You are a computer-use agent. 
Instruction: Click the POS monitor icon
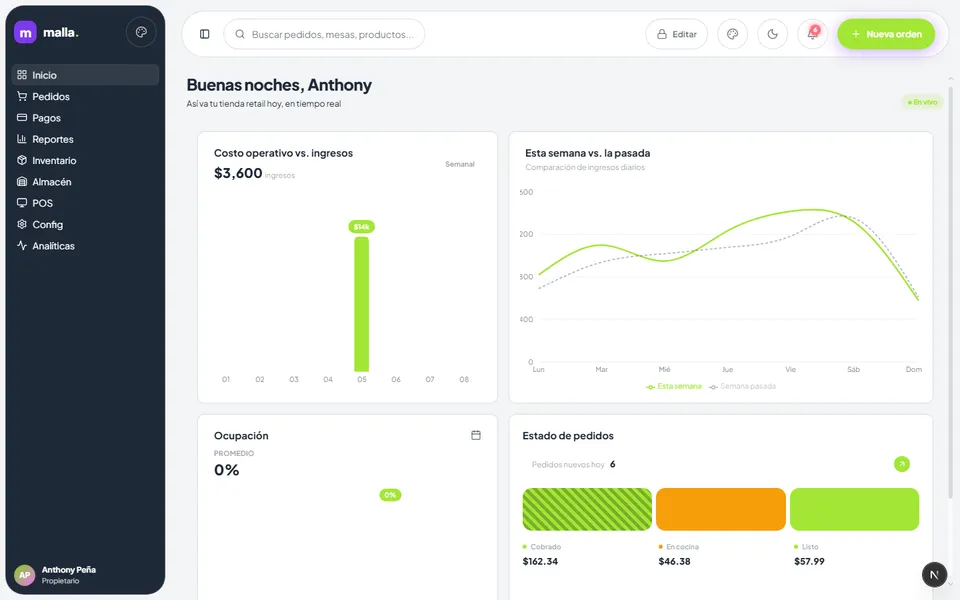pyautogui.click(x=22, y=203)
